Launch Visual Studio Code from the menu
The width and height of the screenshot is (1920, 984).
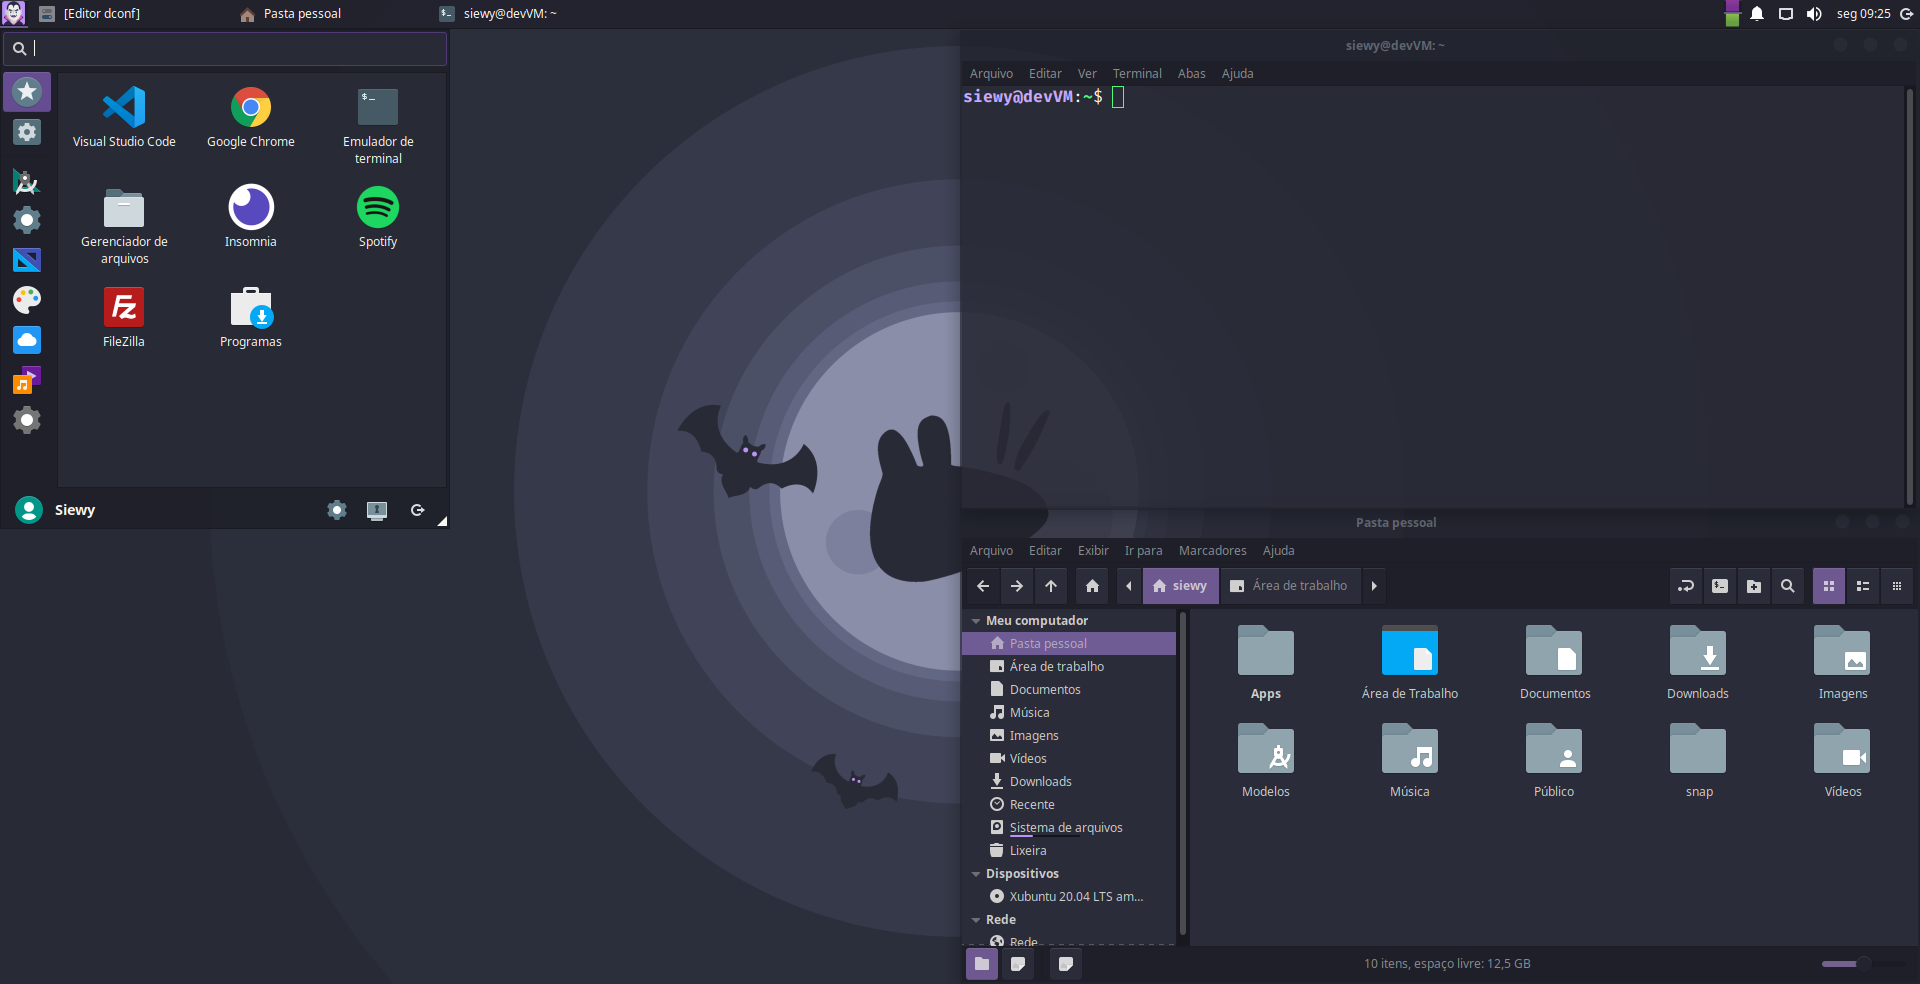(124, 116)
